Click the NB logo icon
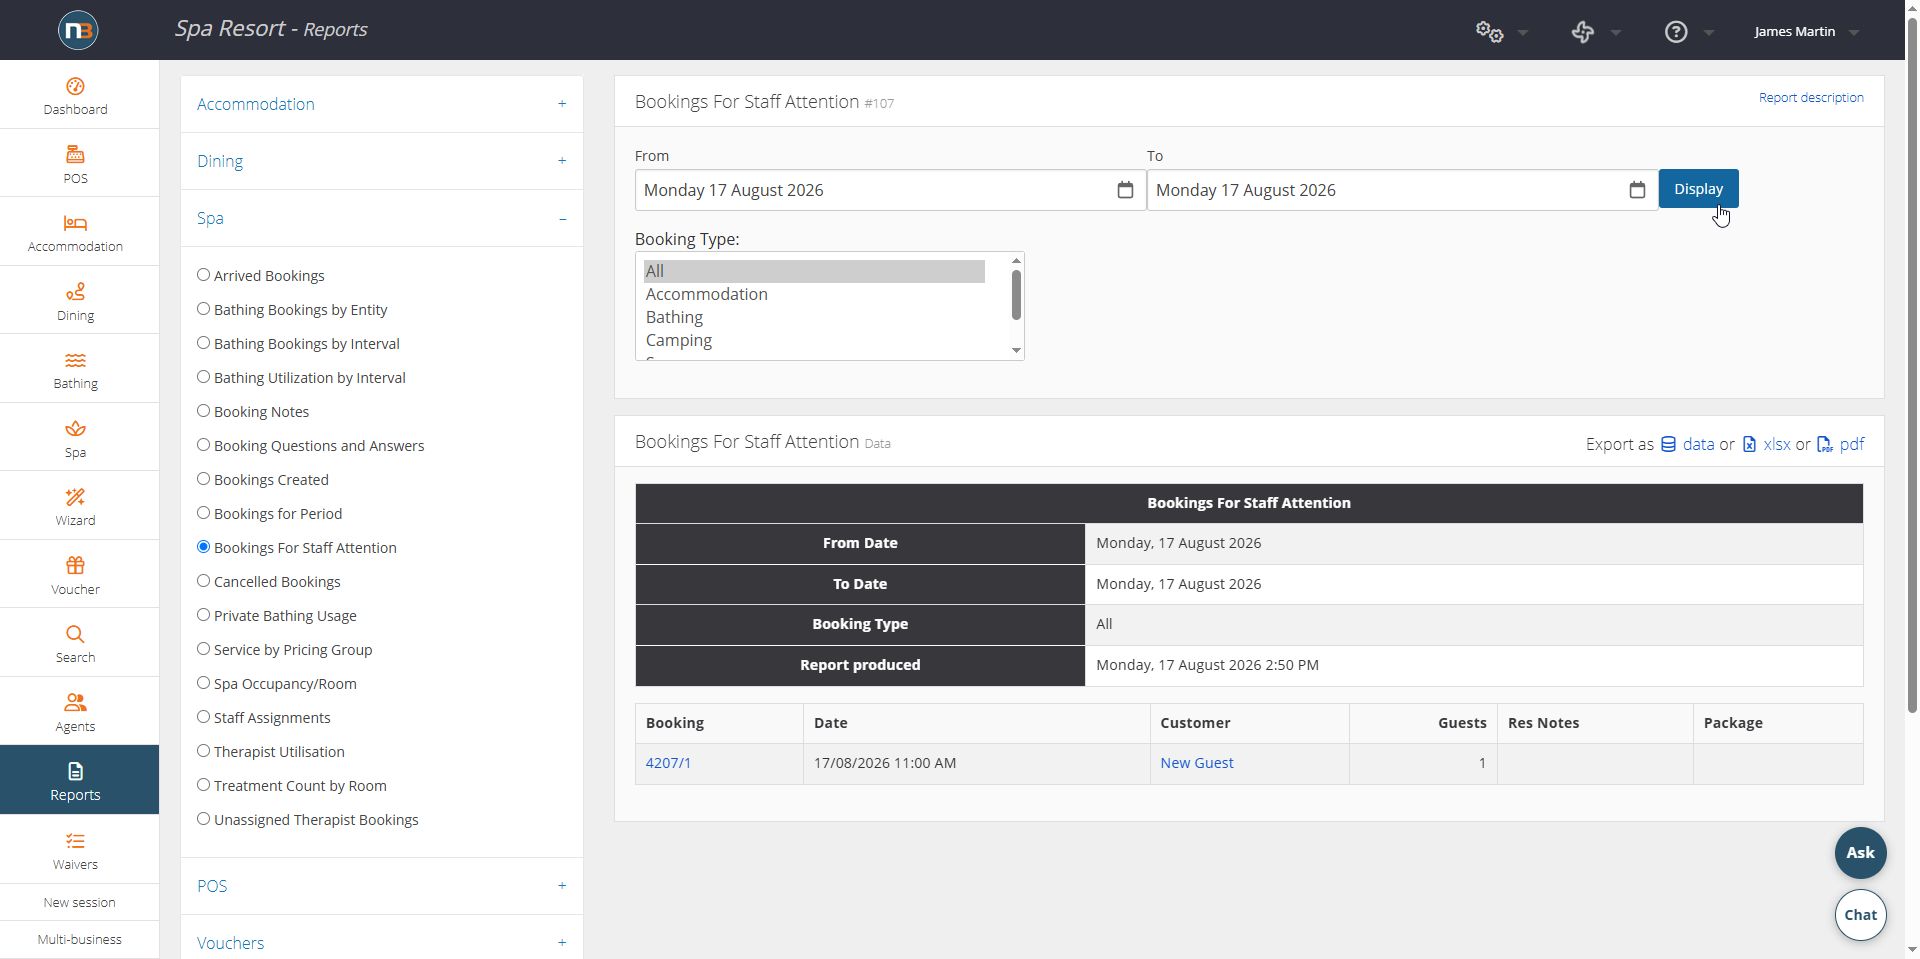Image resolution: width=1920 pixels, height=959 pixels. 77,30
